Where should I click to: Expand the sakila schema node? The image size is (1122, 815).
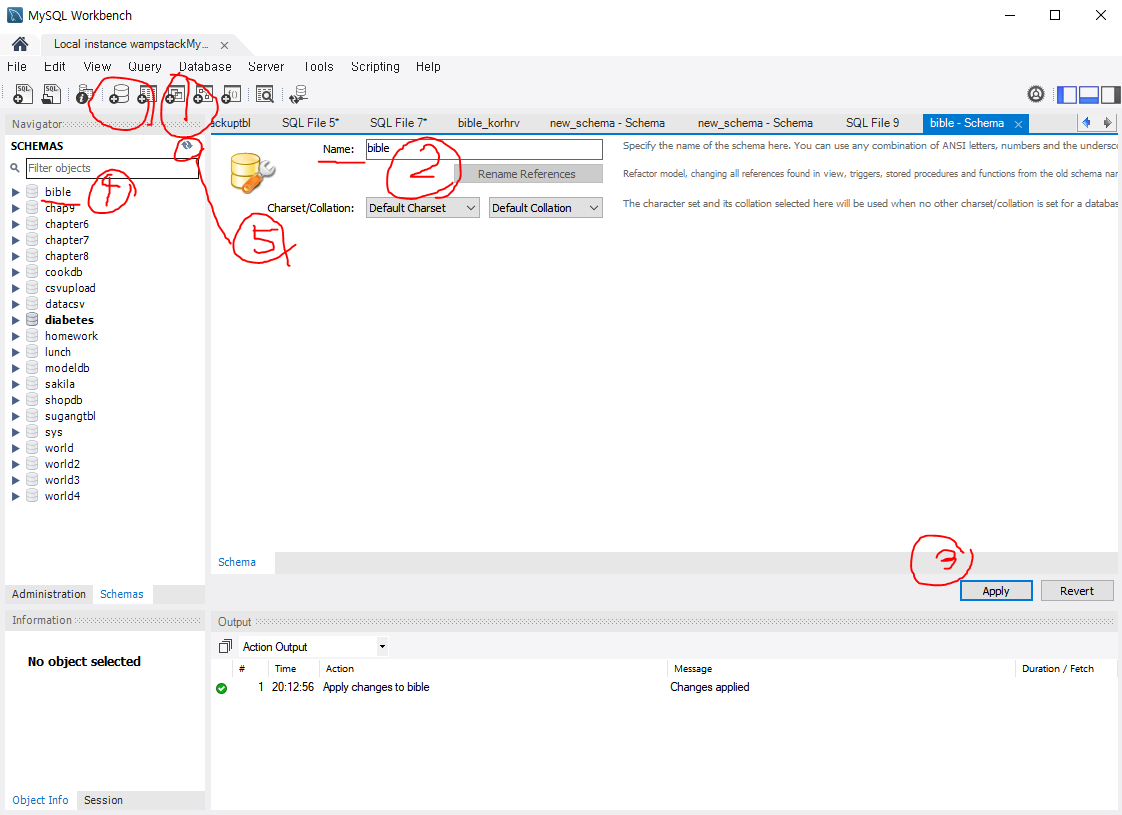(x=15, y=384)
